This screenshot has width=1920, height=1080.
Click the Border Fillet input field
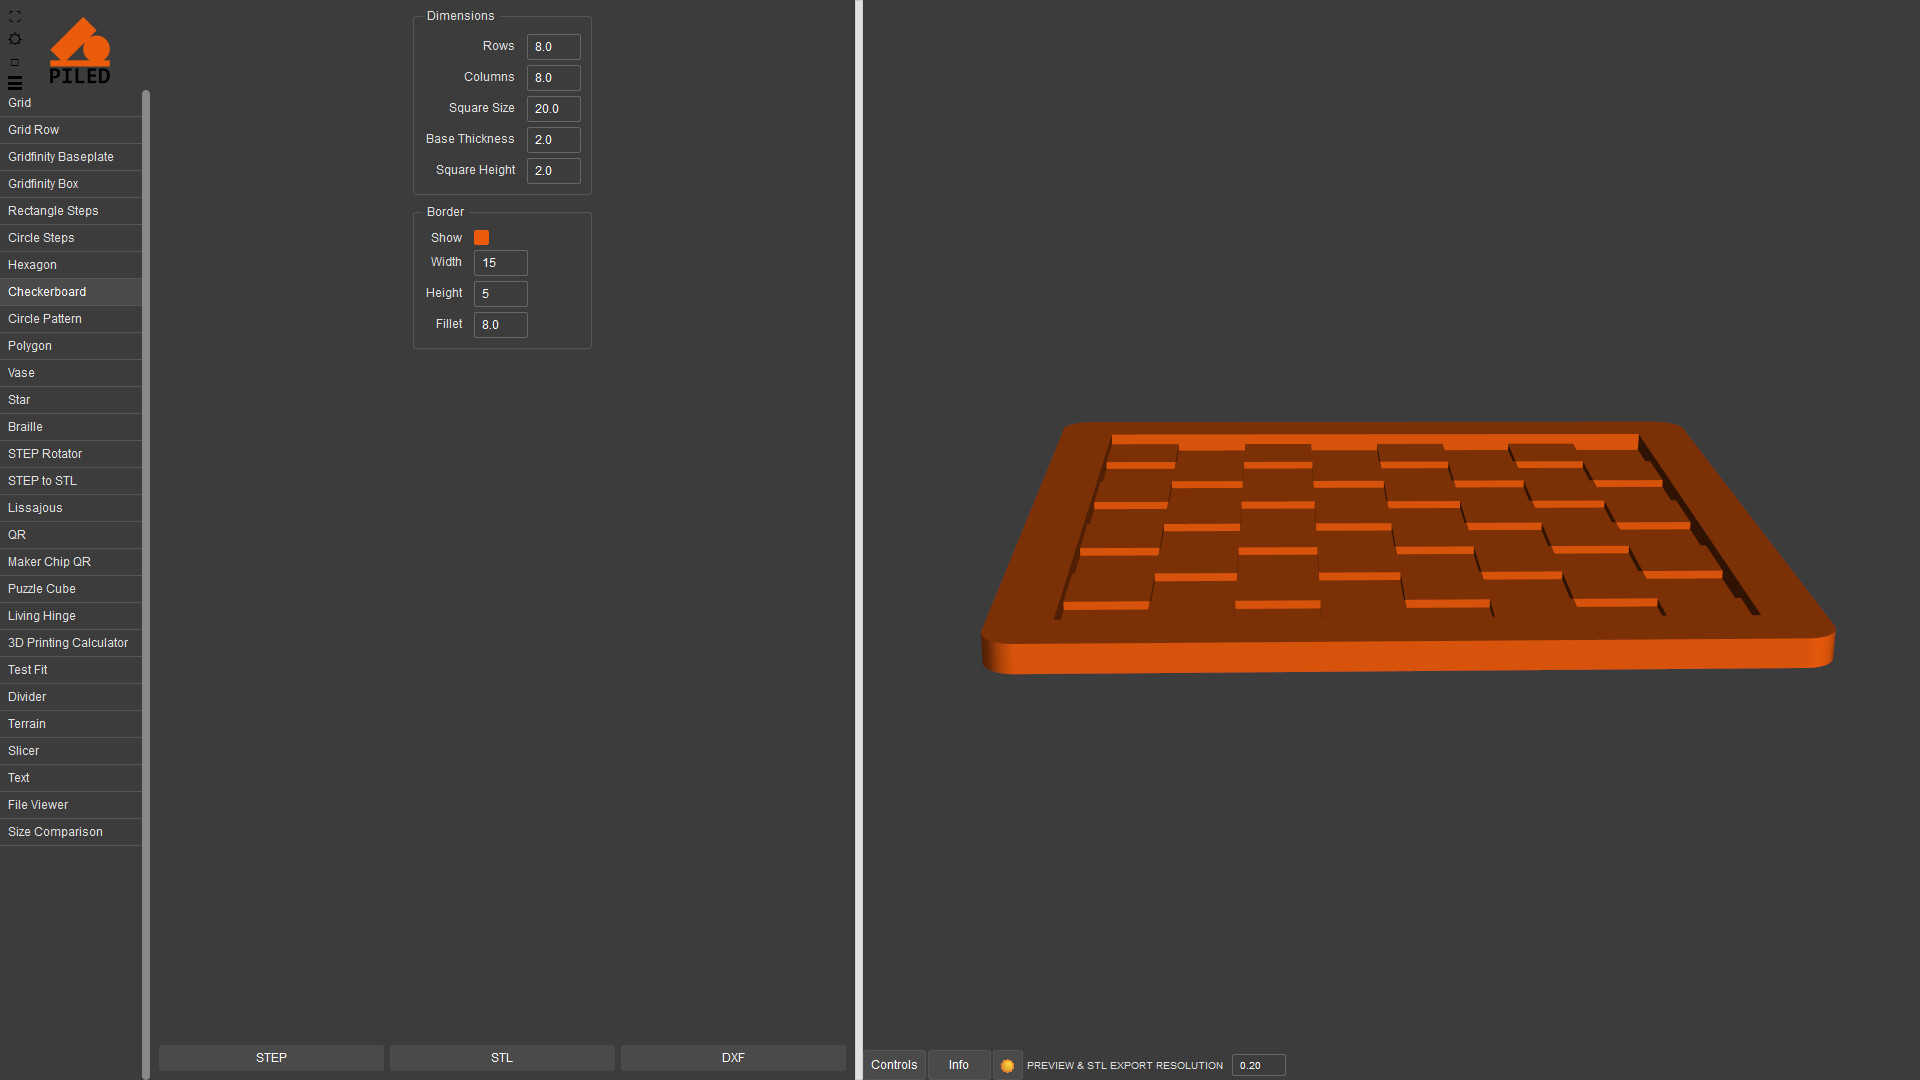[x=500, y=325]
